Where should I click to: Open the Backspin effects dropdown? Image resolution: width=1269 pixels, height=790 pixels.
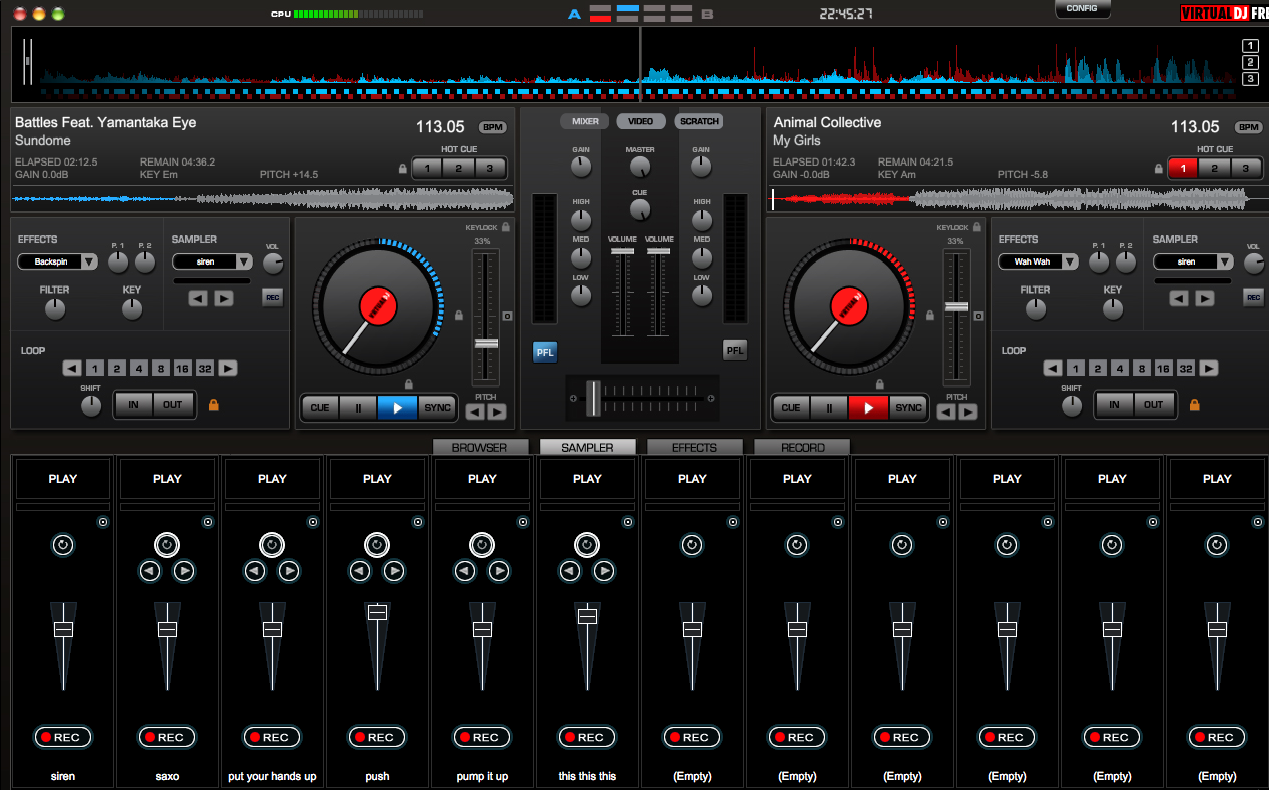(58, 262)
